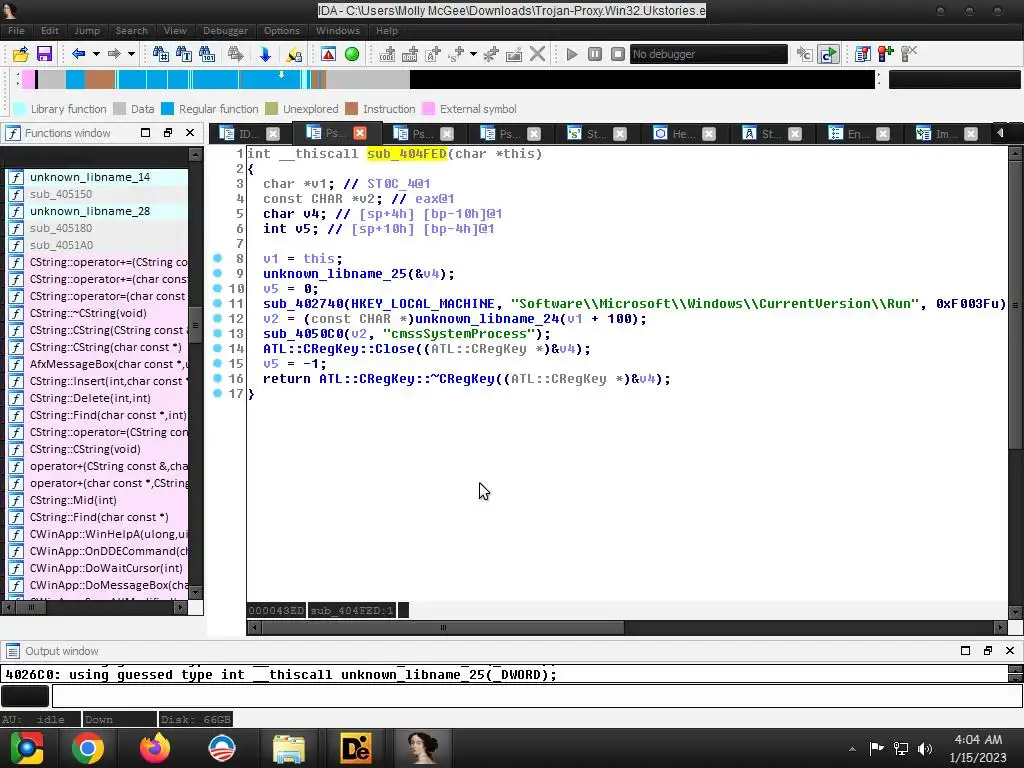Float the Functions window panel
Image resolution: width=1024 pixels, height=768 pixels.
(168, 133)
